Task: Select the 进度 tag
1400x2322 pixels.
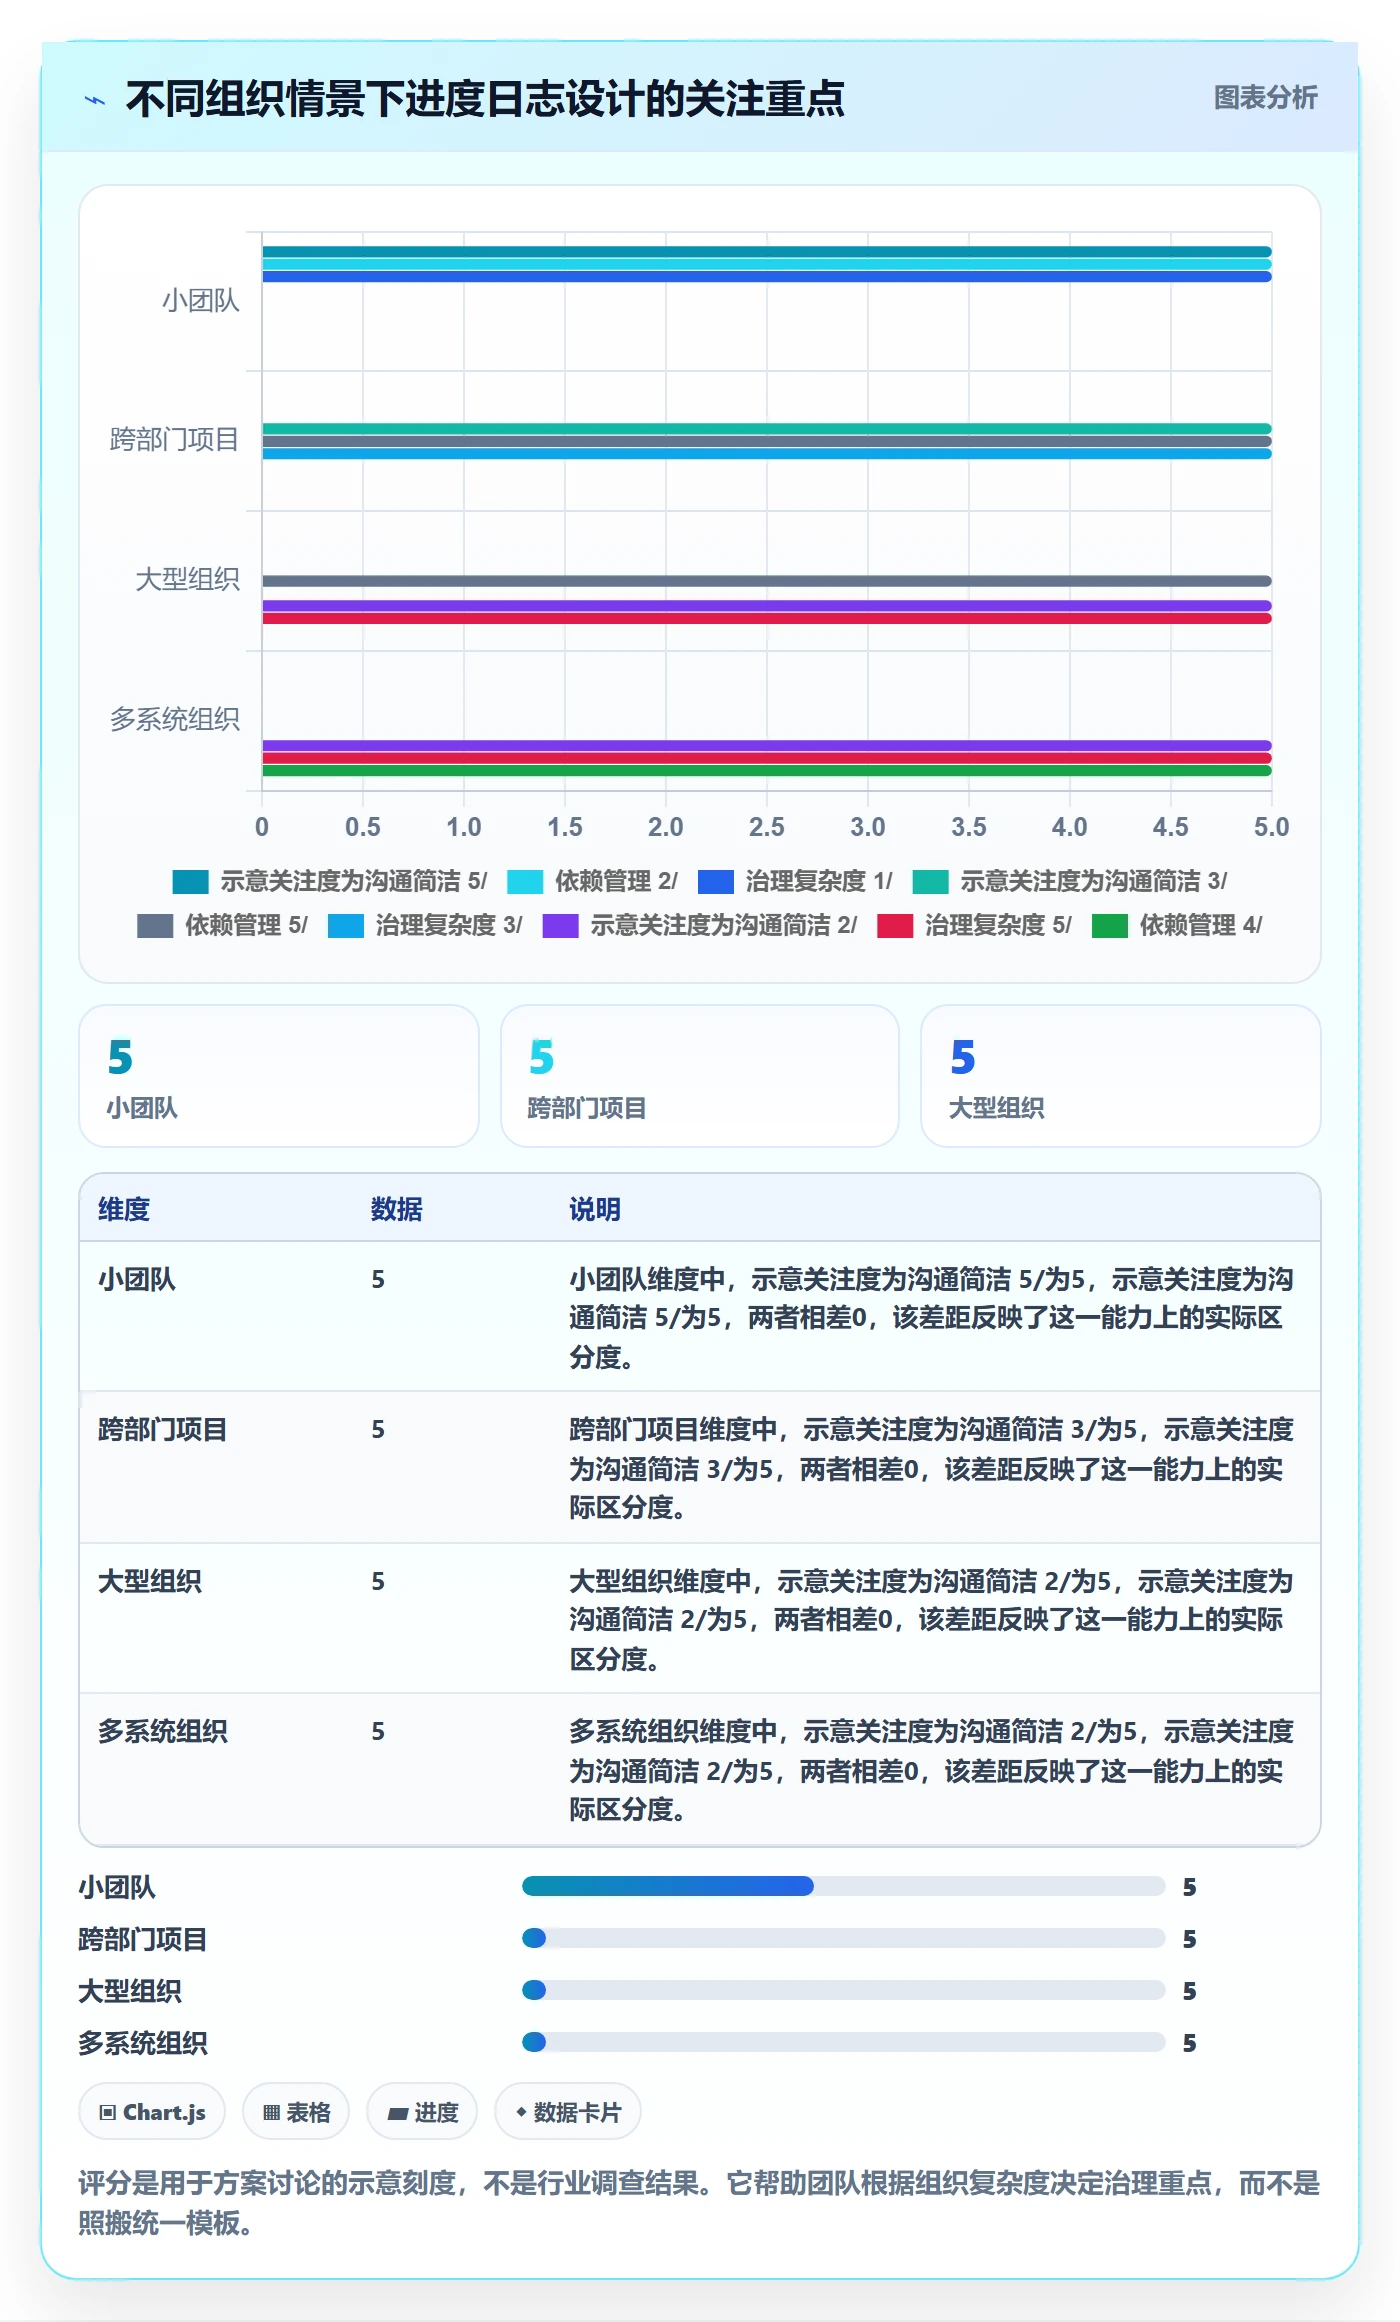Action: (422, 2112)
